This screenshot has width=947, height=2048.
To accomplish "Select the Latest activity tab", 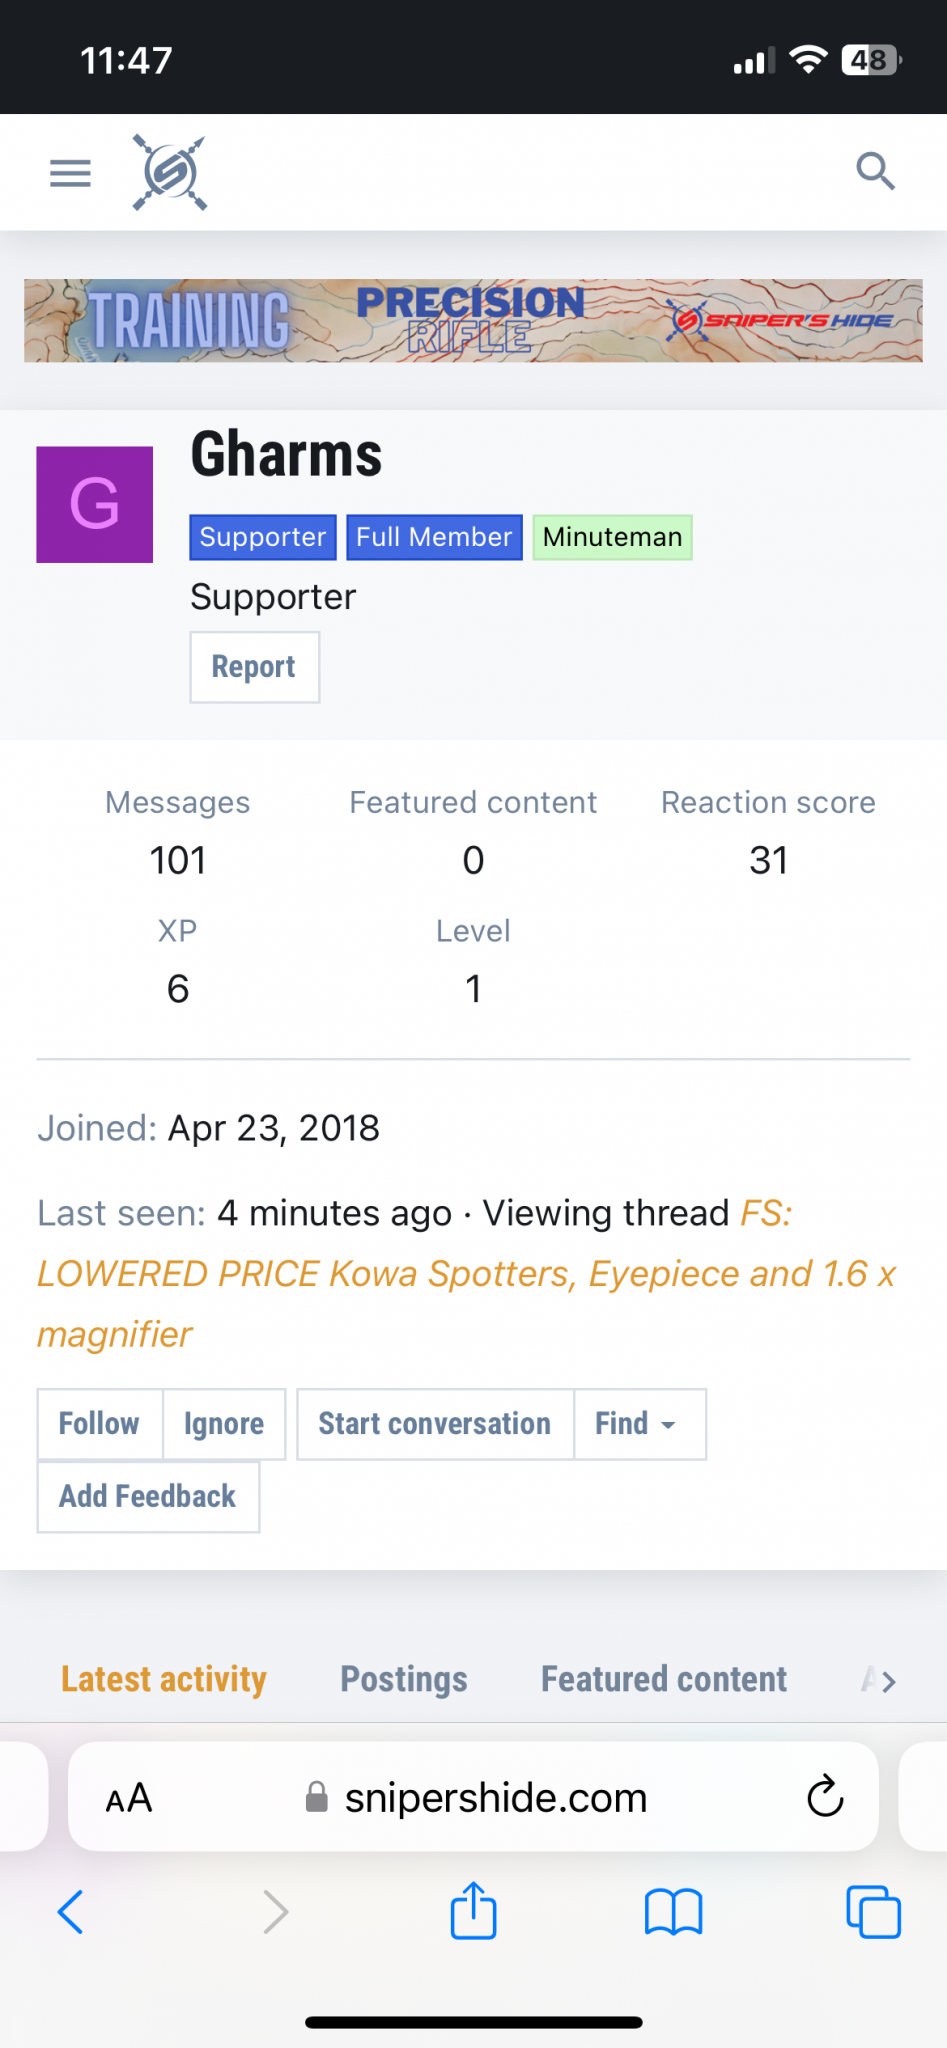I will coord(164,1680).
